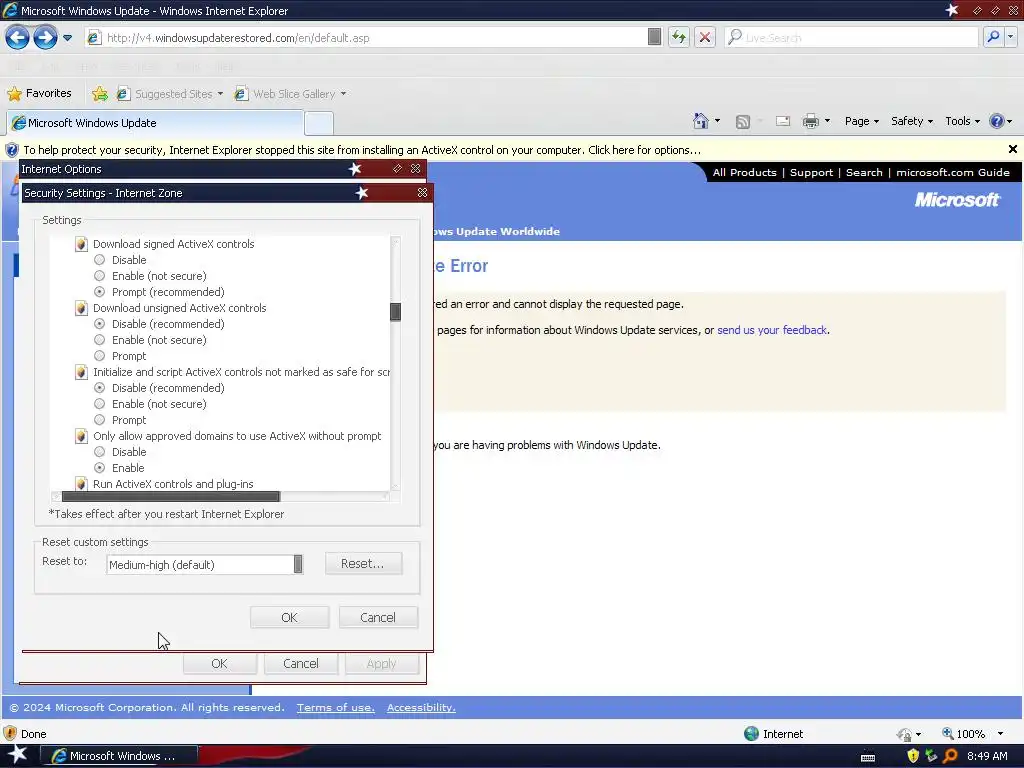The image size is (1024, 768).
Task: Click Cancel in Internet Options dialog
Action: coord(300,664)
